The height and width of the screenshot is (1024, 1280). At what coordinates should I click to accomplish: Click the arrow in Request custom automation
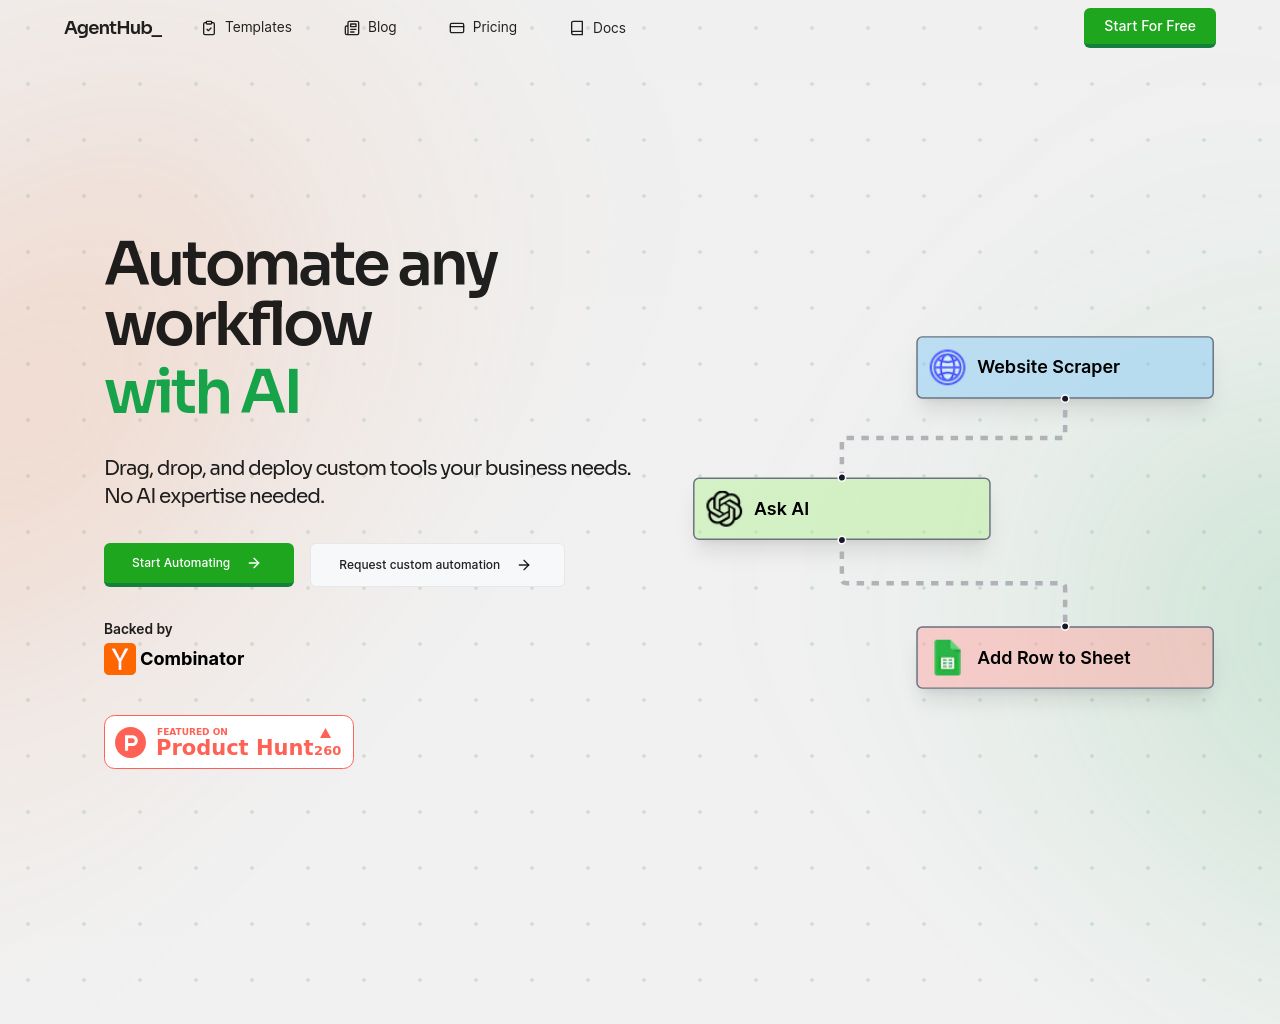tap(524, 564)
